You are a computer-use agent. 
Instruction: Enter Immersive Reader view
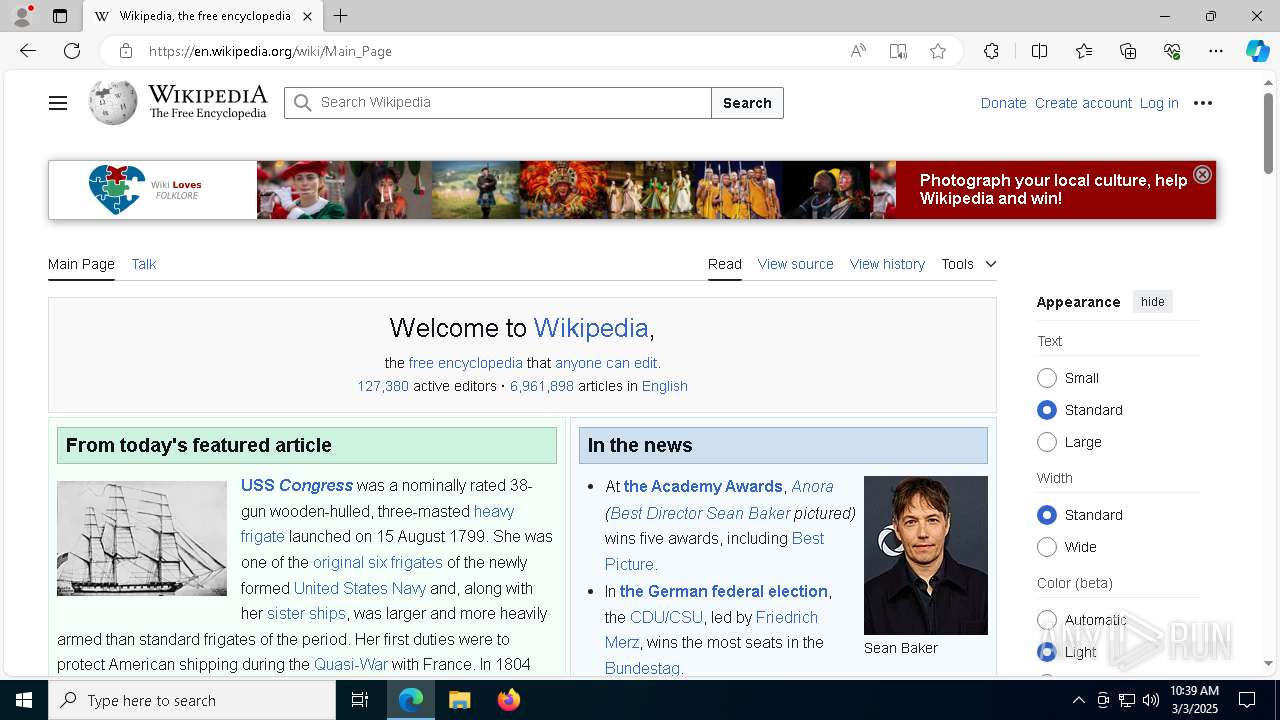(898, 51)
